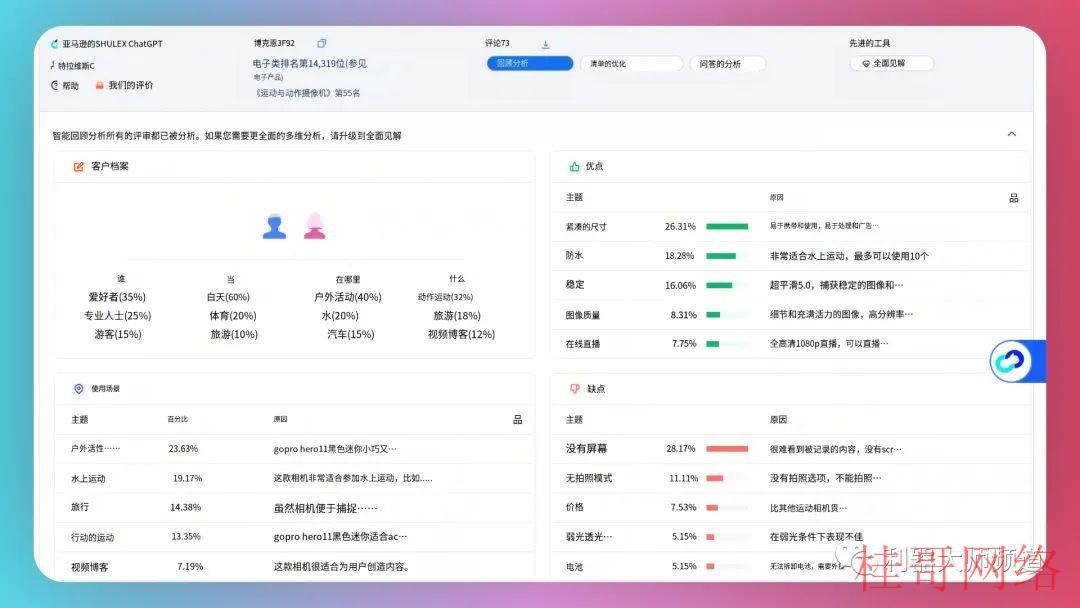Screen dimensions: 1080x608
Task: Click the SHULEX ChatGPT logo icon
Action: pos(54,43)
